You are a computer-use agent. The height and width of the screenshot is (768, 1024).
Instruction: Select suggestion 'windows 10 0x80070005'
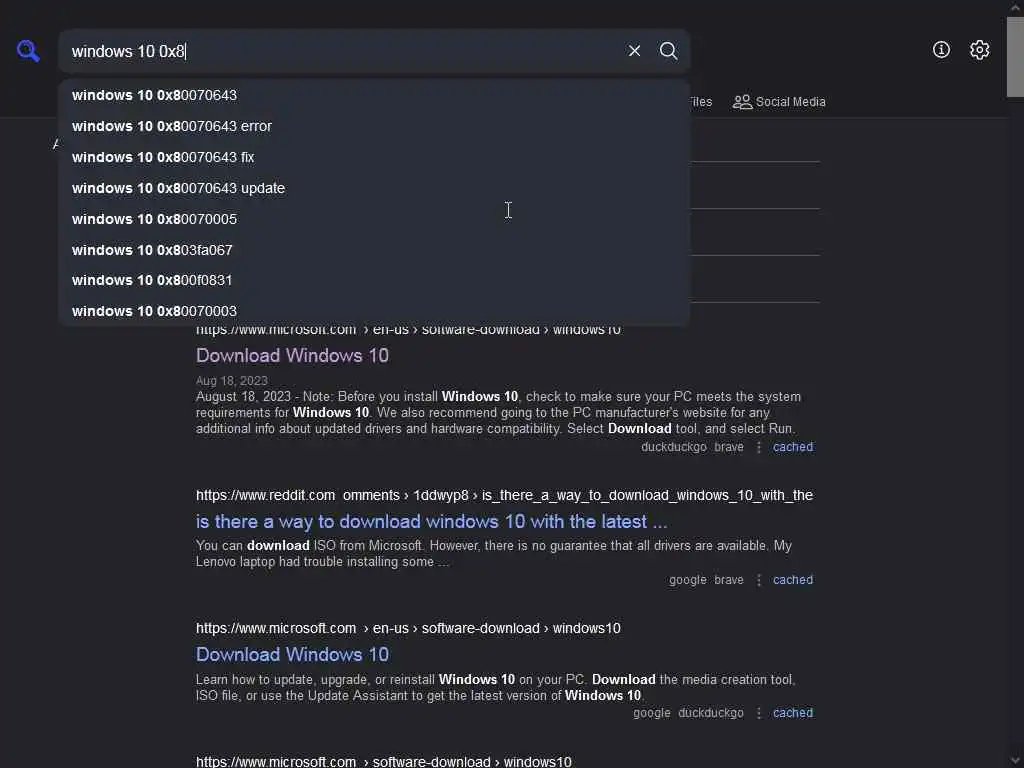coord(374,219)
